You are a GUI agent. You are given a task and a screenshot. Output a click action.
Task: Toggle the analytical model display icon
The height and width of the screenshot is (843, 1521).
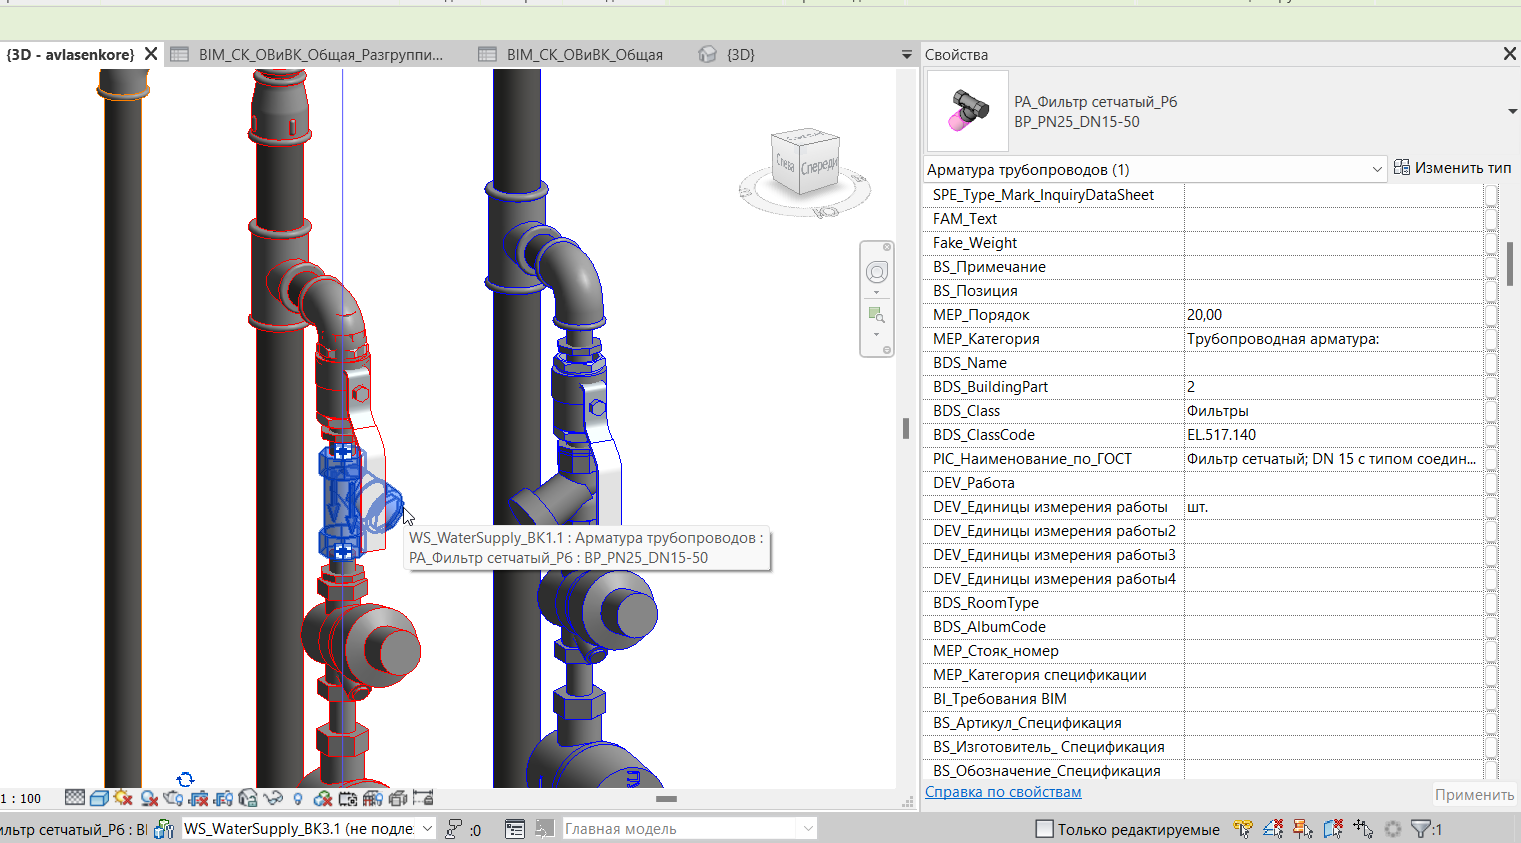[373, 798]
